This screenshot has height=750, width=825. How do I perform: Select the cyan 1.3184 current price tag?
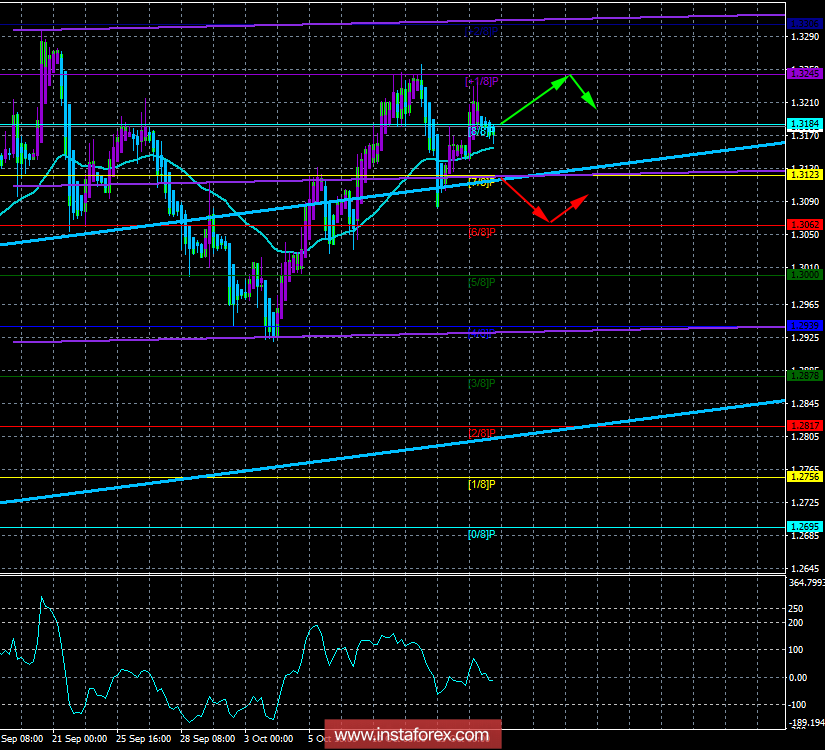[804, 124]
